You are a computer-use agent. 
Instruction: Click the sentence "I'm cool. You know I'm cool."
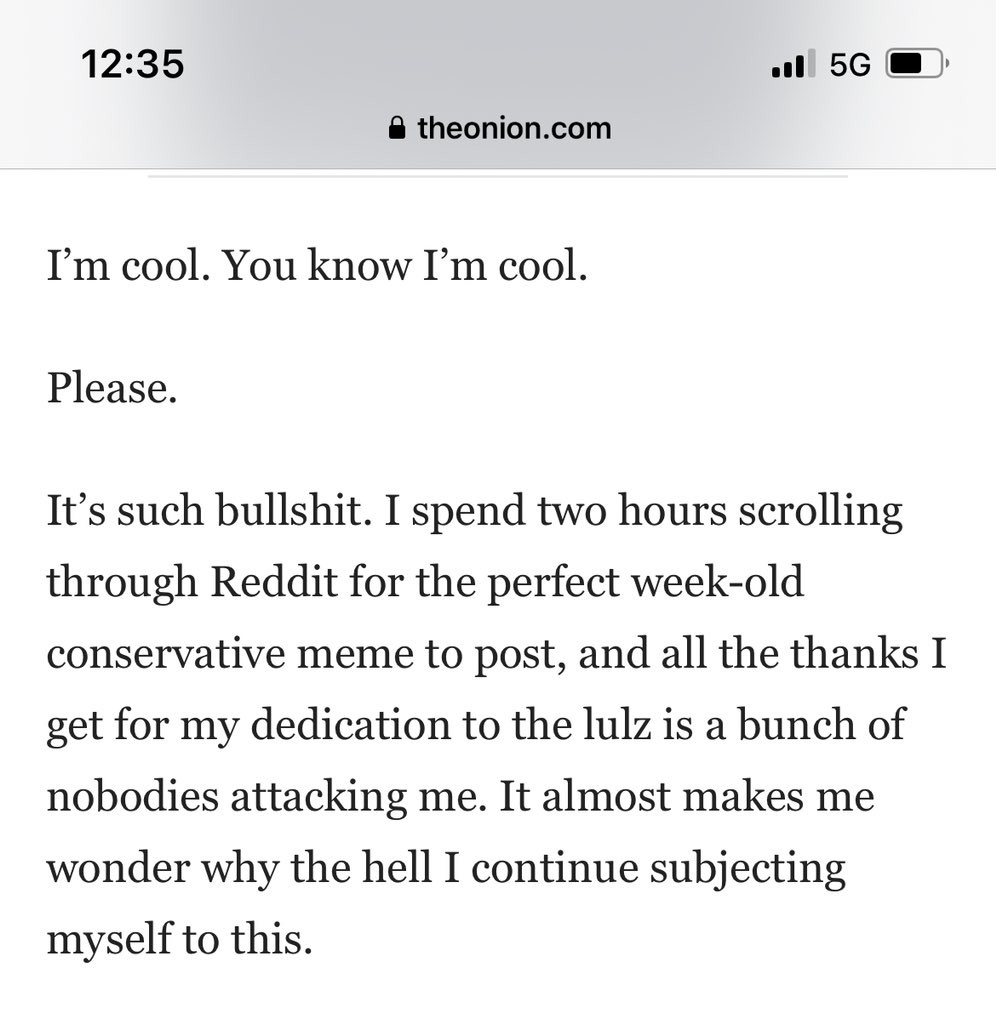pyautogui.click(x=317, y=266)
